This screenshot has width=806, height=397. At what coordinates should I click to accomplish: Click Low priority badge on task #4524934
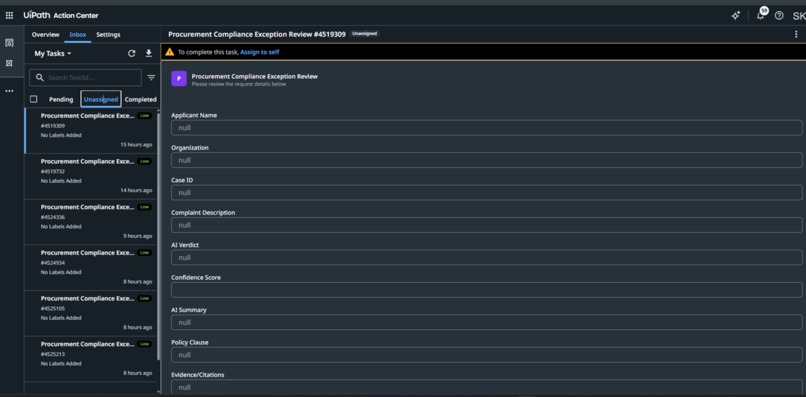(x=145, y=253)
